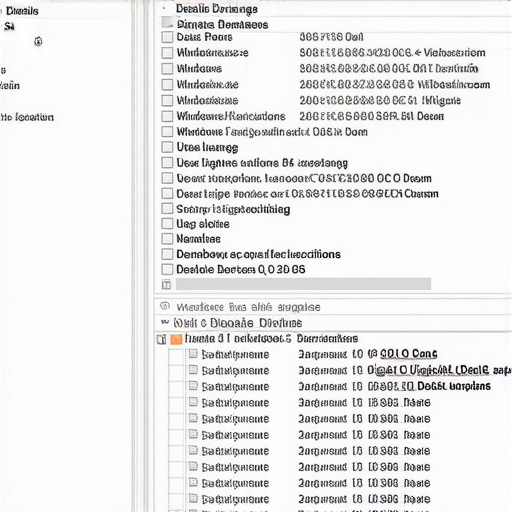Tick the checkbox beside 'Data Poors'
Viewport: 512px width, 512px height.
(167, 37)
